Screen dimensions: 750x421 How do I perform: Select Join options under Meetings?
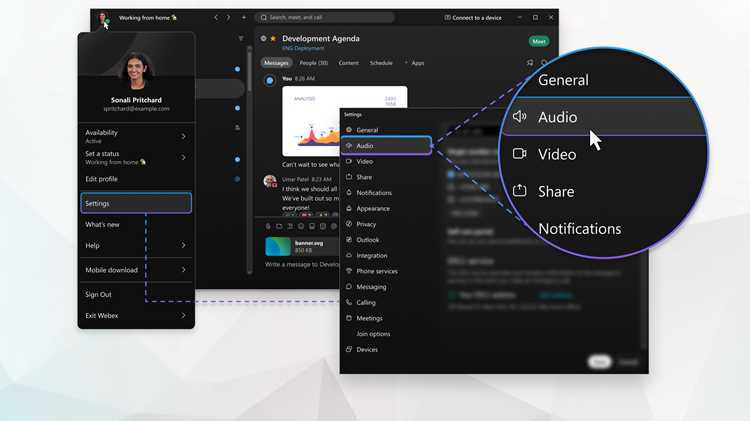[386, 334]
